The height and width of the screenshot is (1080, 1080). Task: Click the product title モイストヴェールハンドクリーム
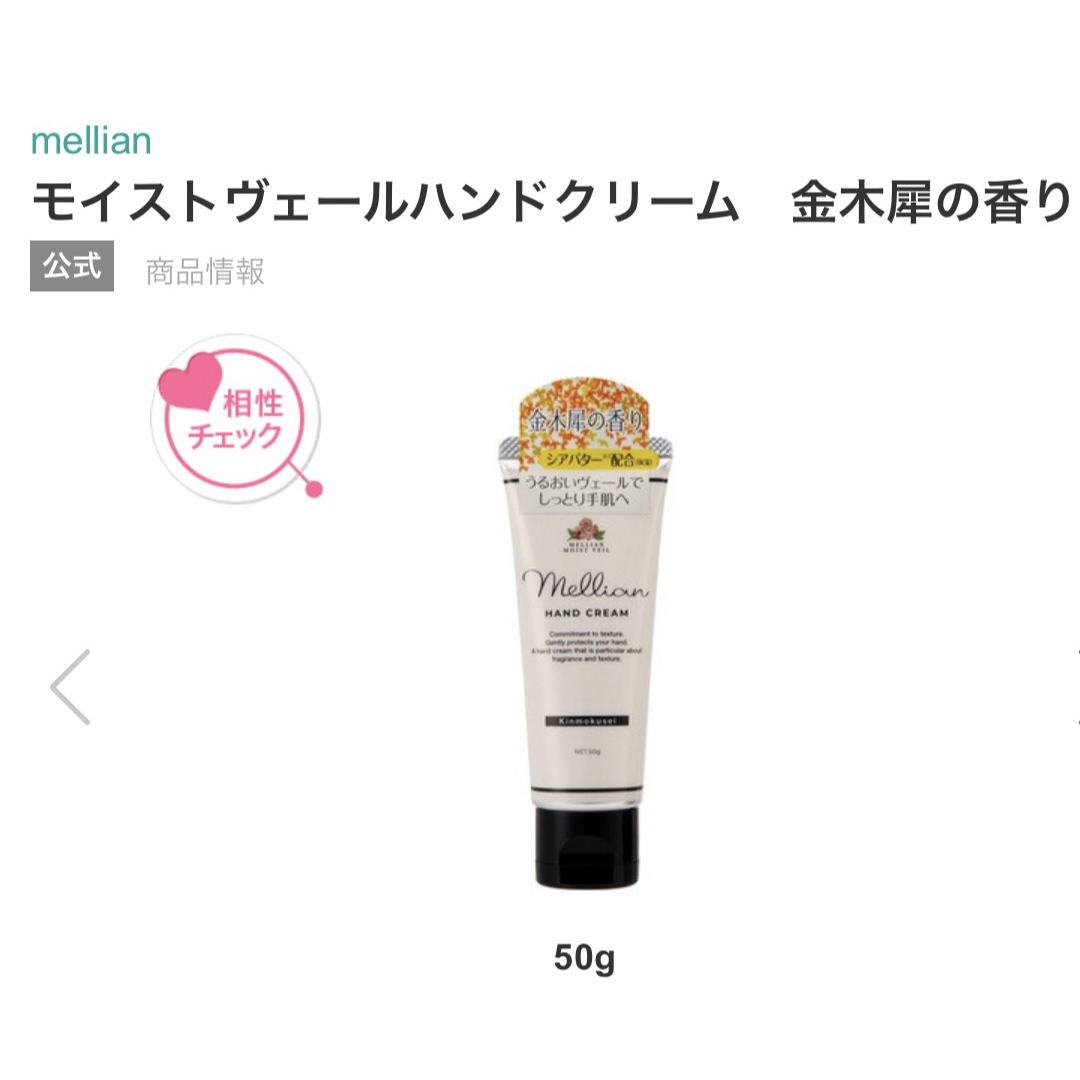[385, 202]
